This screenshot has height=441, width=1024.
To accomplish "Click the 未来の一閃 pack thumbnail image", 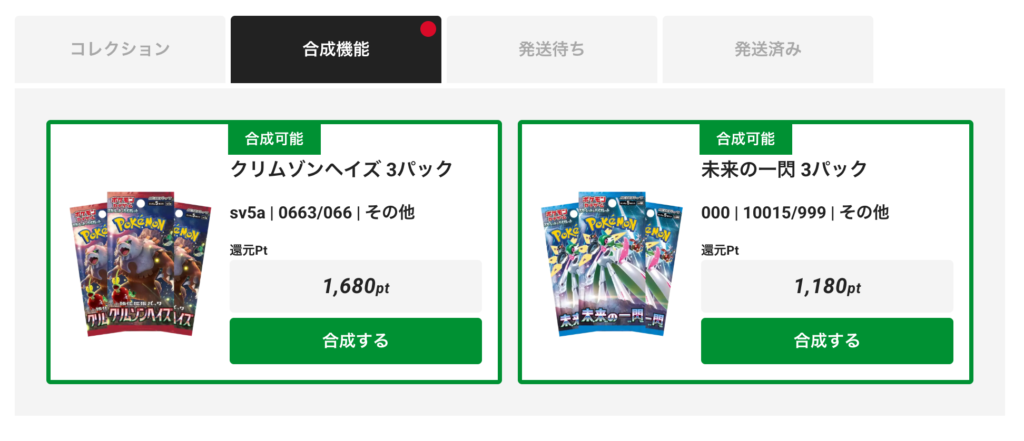I will pyautogui.click(x=612, y=264).
